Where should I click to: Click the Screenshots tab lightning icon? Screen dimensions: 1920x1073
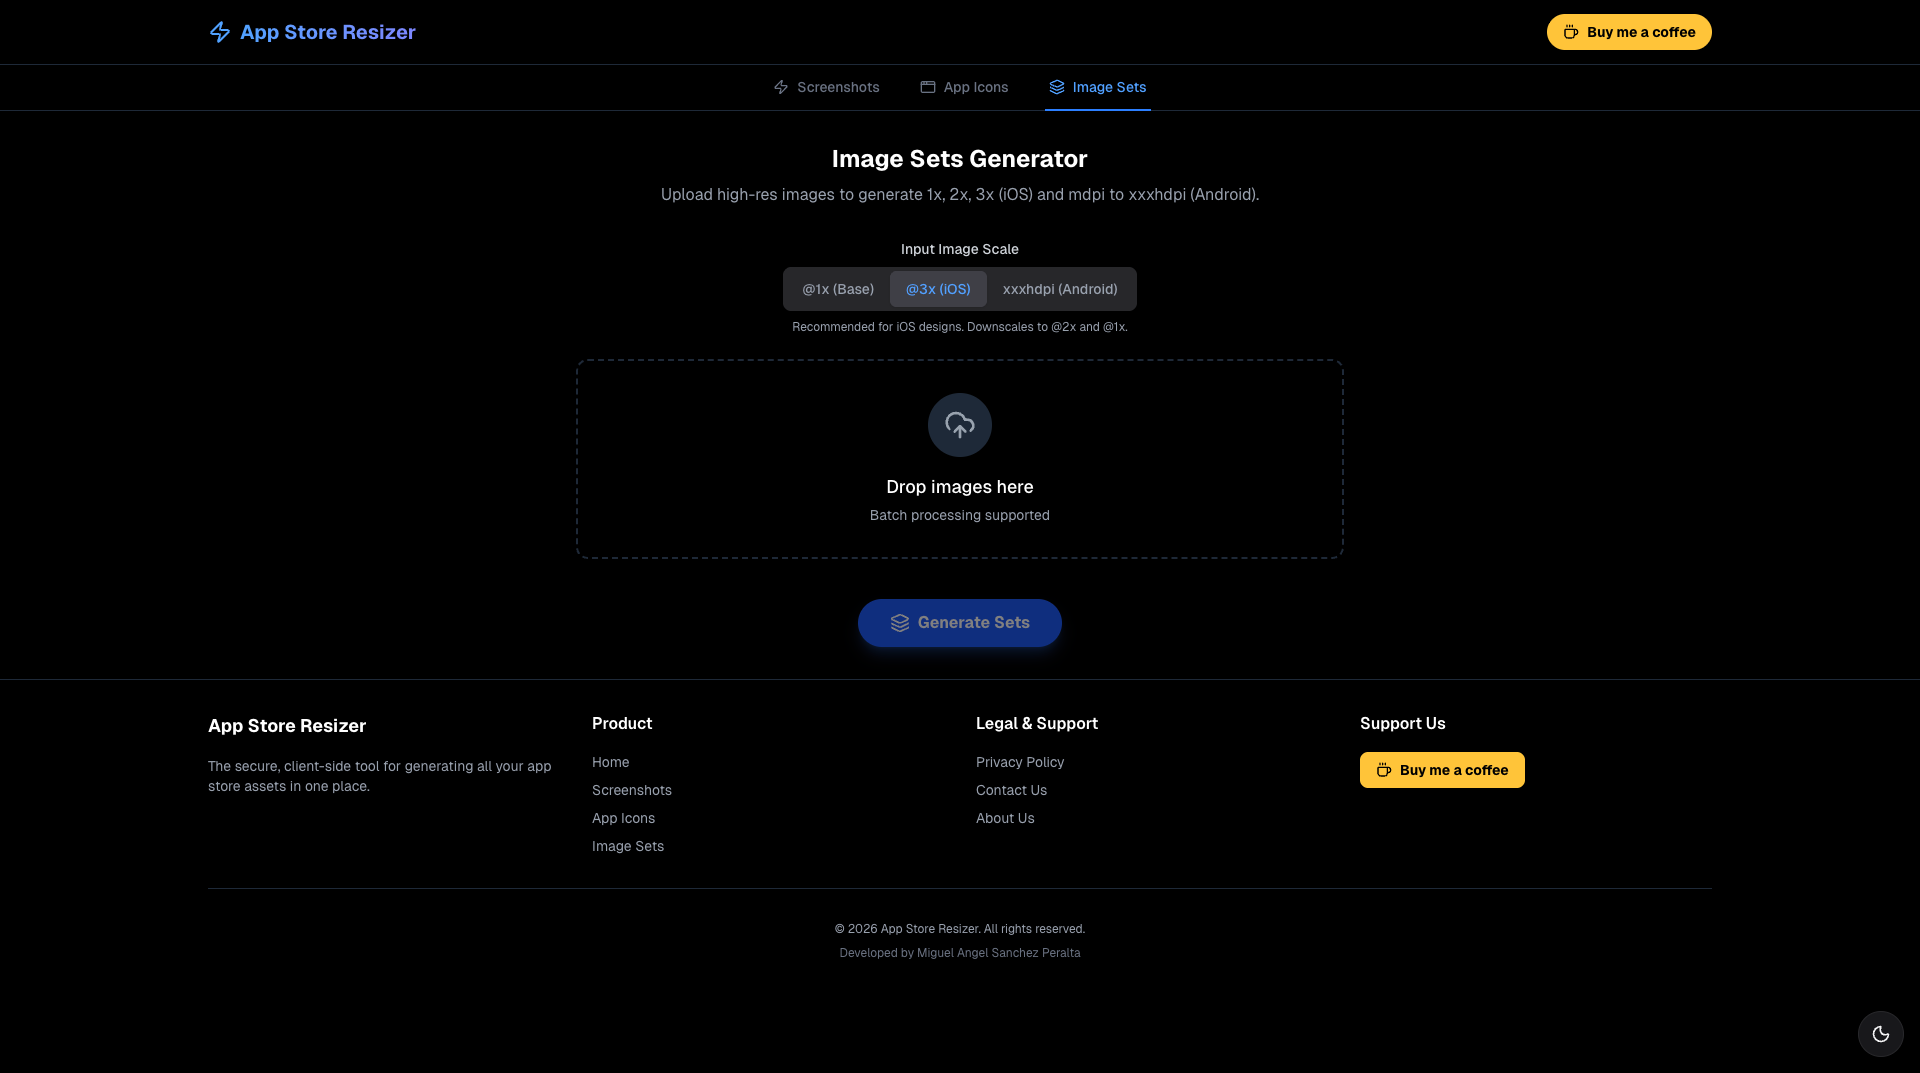click(781, 87)
